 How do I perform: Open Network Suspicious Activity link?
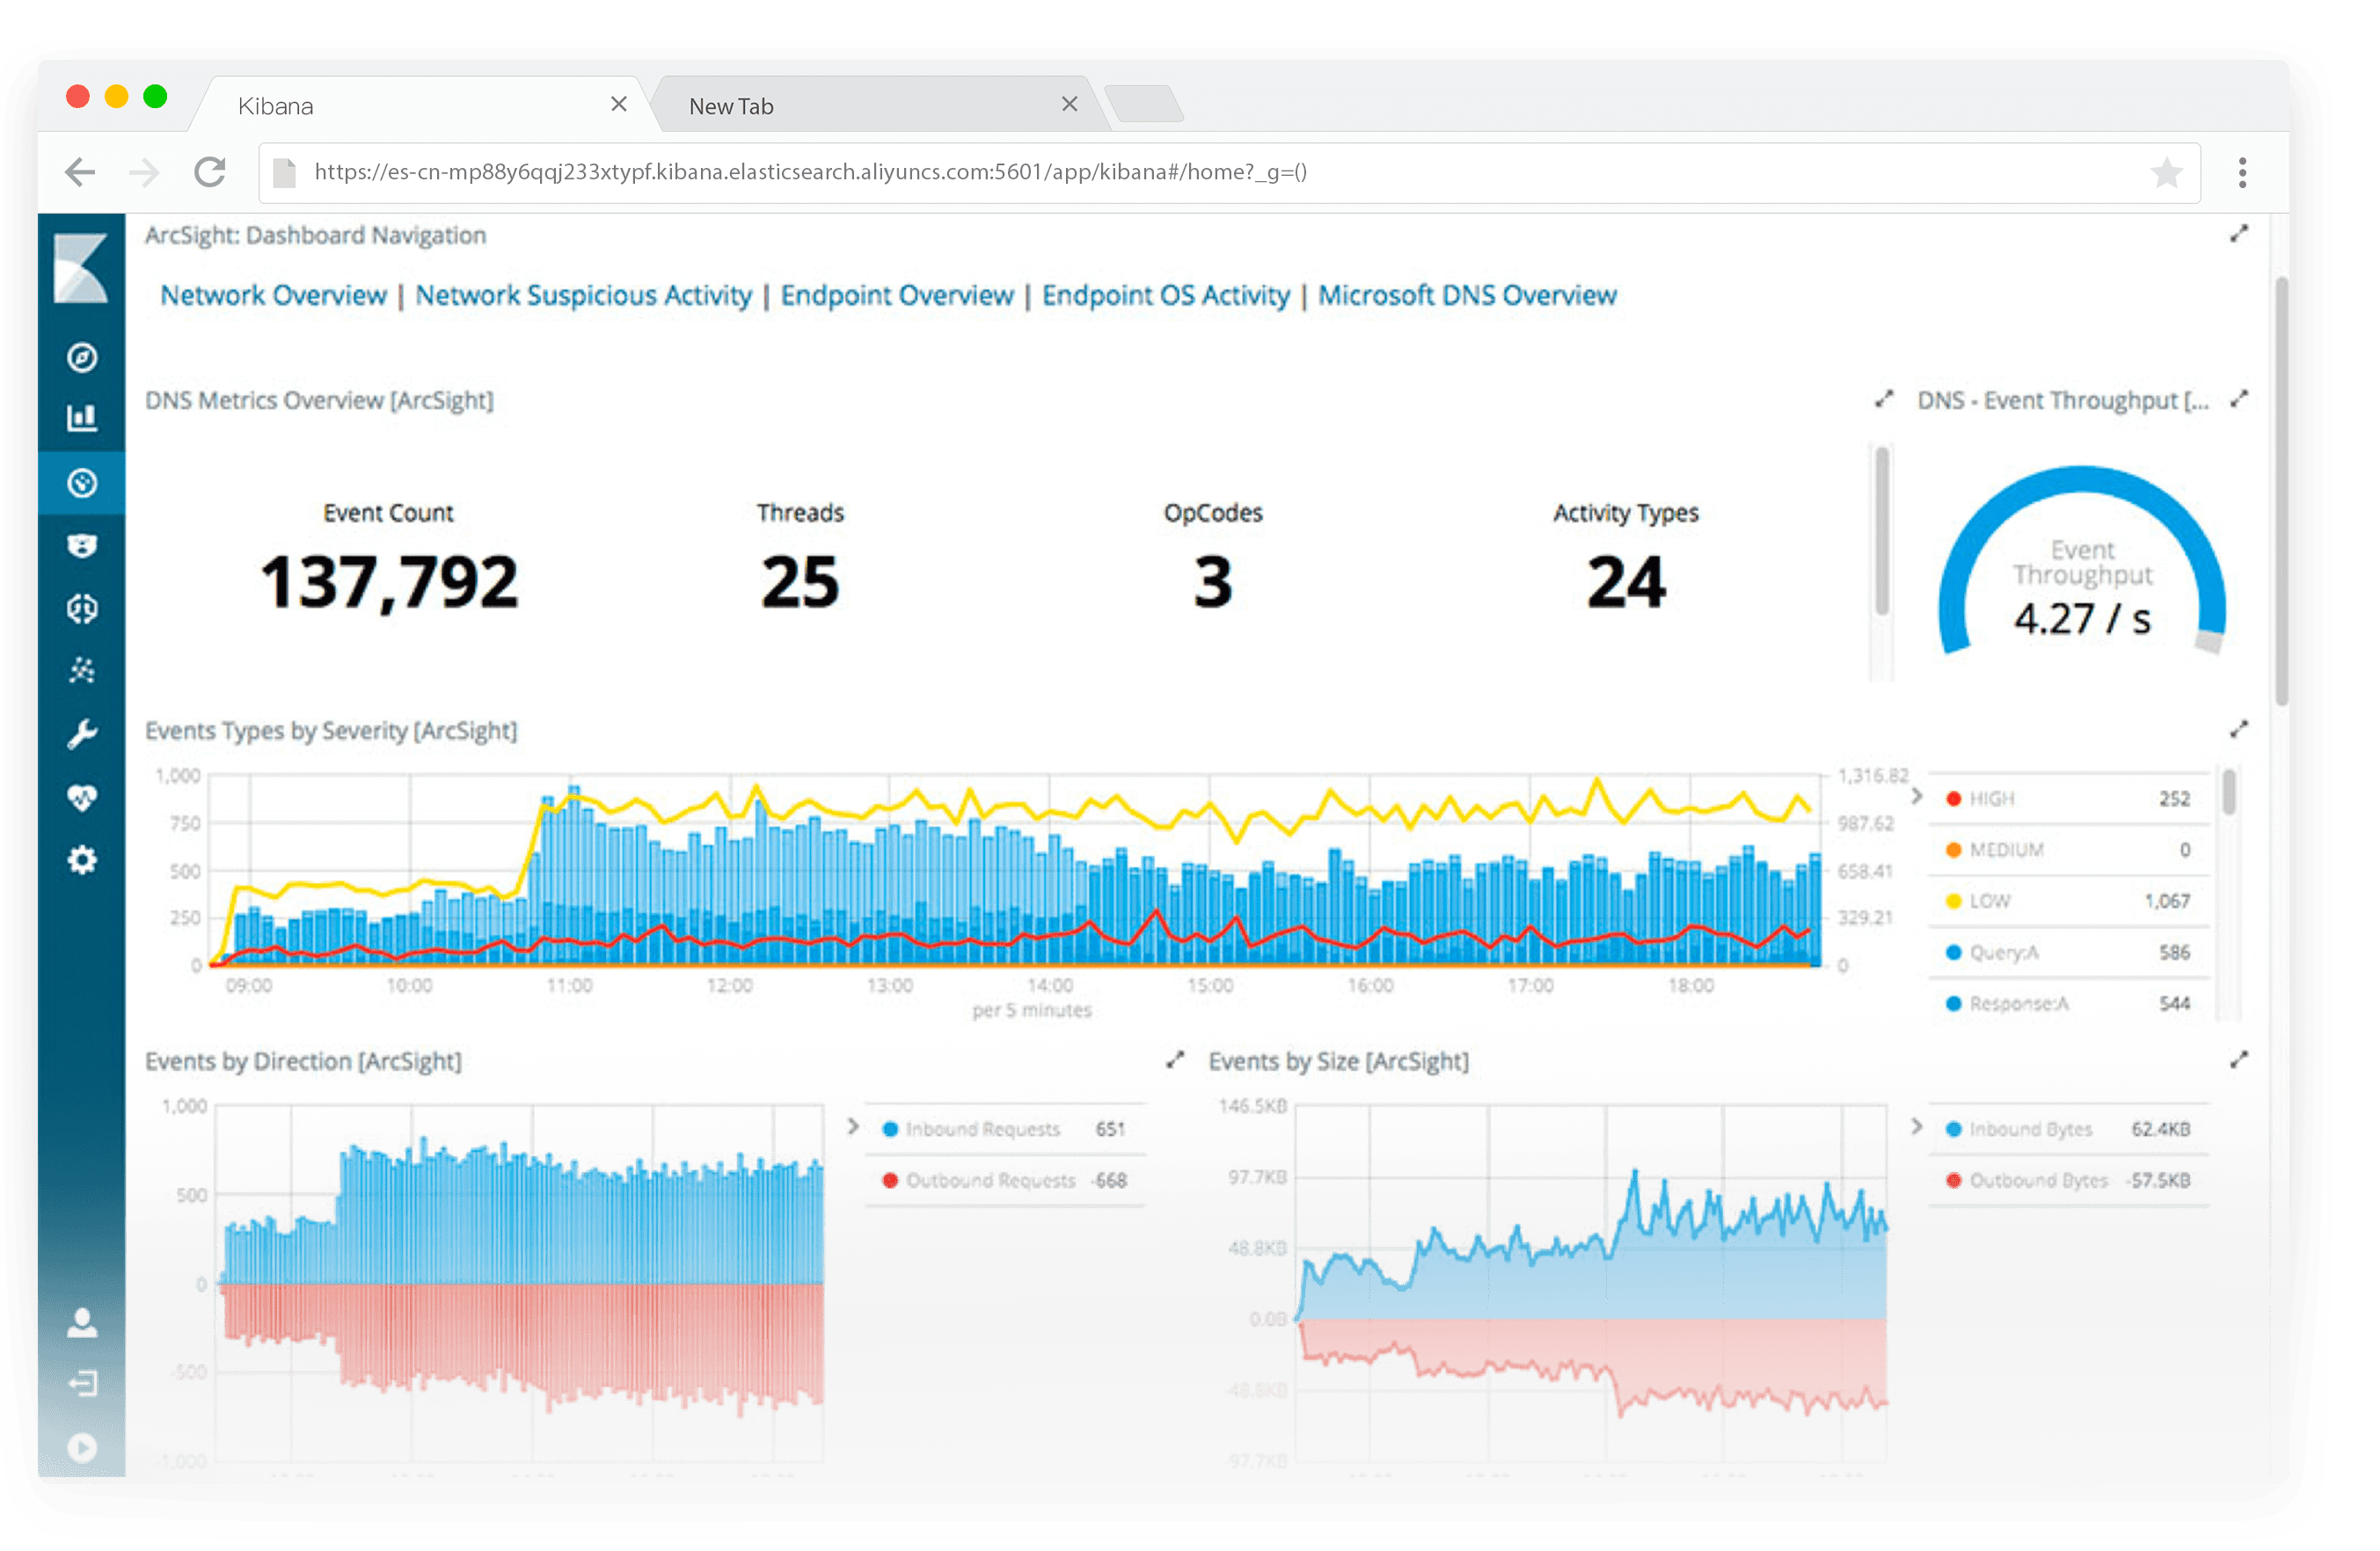tap(583, 295)
